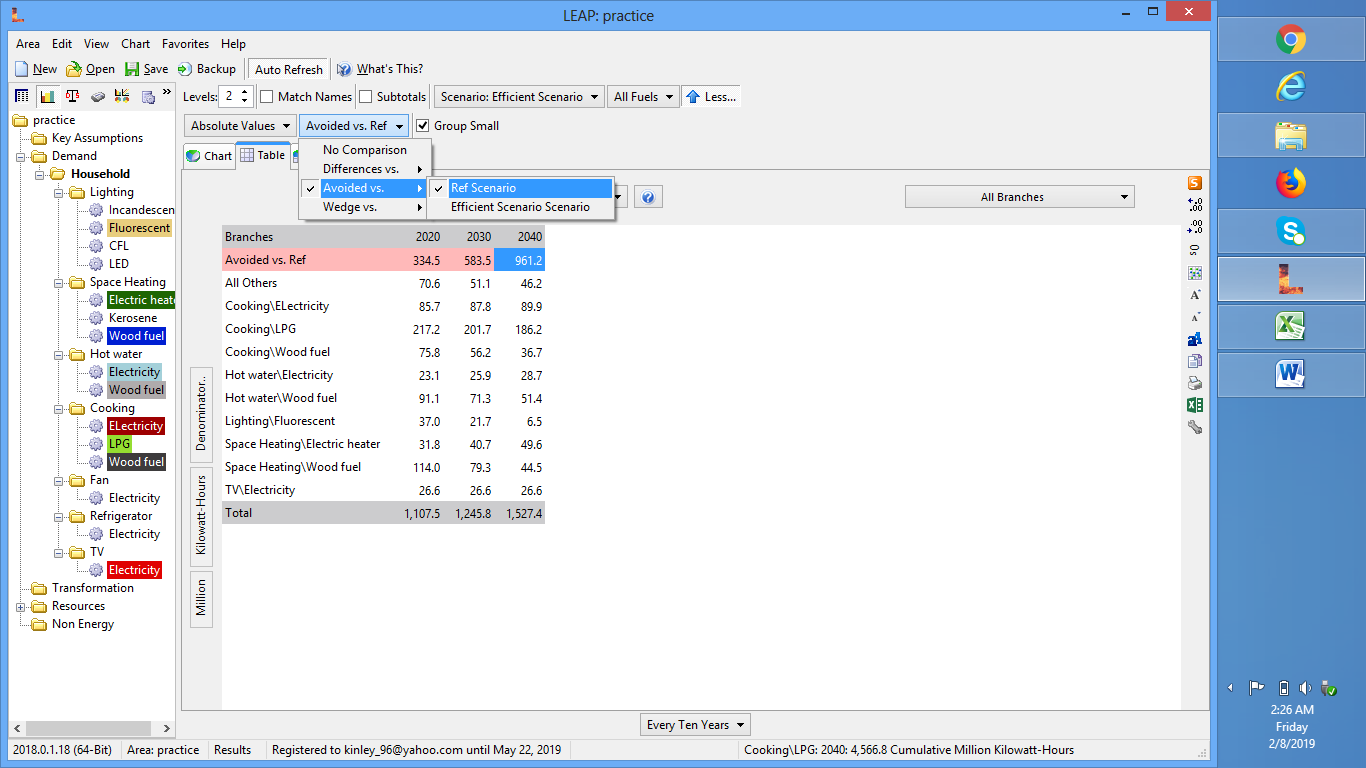Open the Overviews multi-chart icon

click(x=122, y=96)
